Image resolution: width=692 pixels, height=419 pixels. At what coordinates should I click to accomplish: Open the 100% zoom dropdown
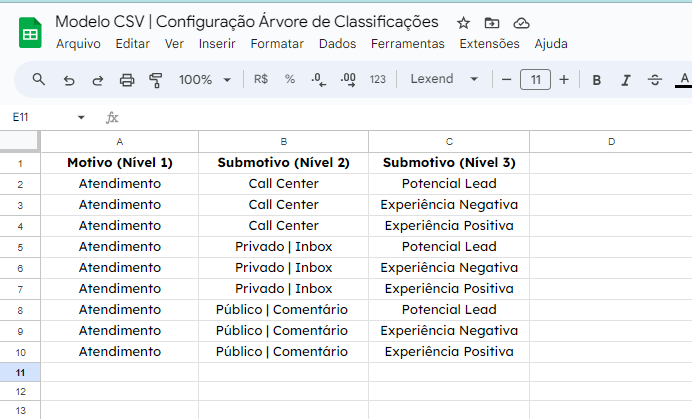tap(205, 79)
